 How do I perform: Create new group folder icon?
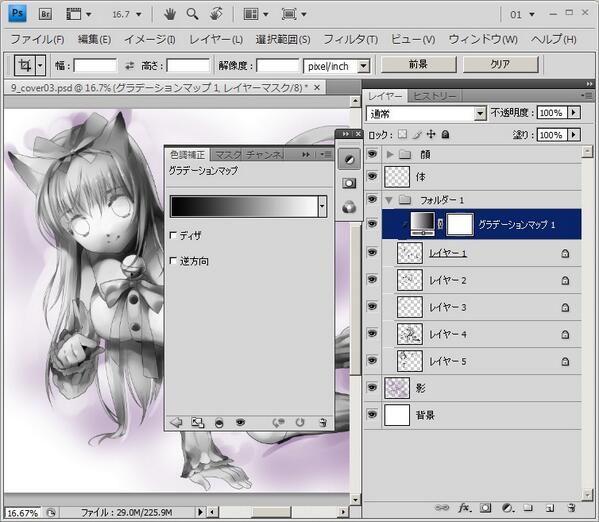click(x=528, y=508)
